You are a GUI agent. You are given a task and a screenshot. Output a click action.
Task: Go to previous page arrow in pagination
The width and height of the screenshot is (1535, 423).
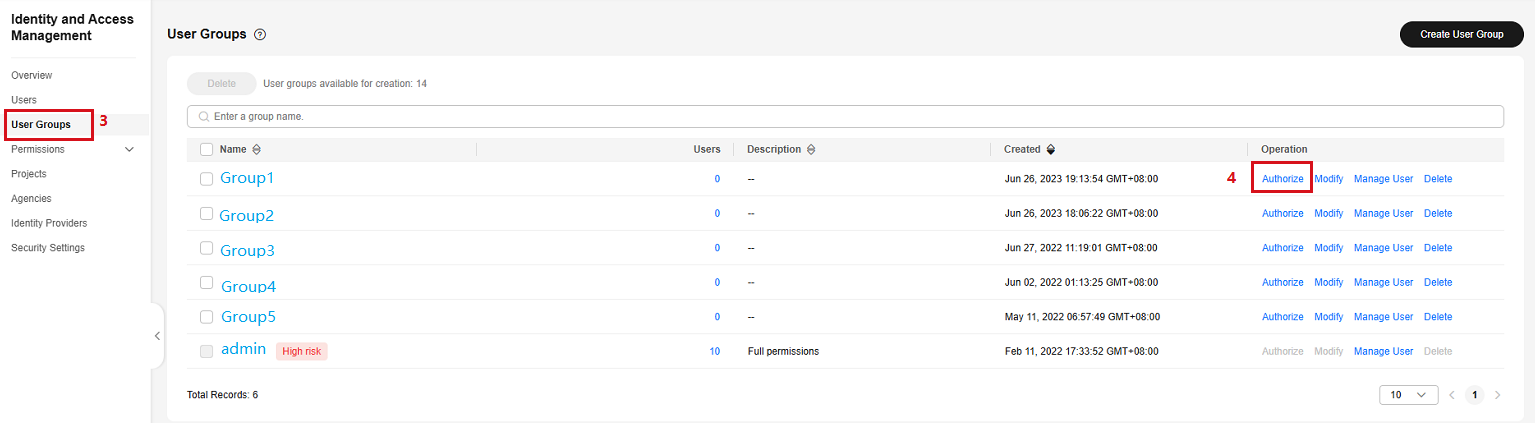pos(1453,395)
